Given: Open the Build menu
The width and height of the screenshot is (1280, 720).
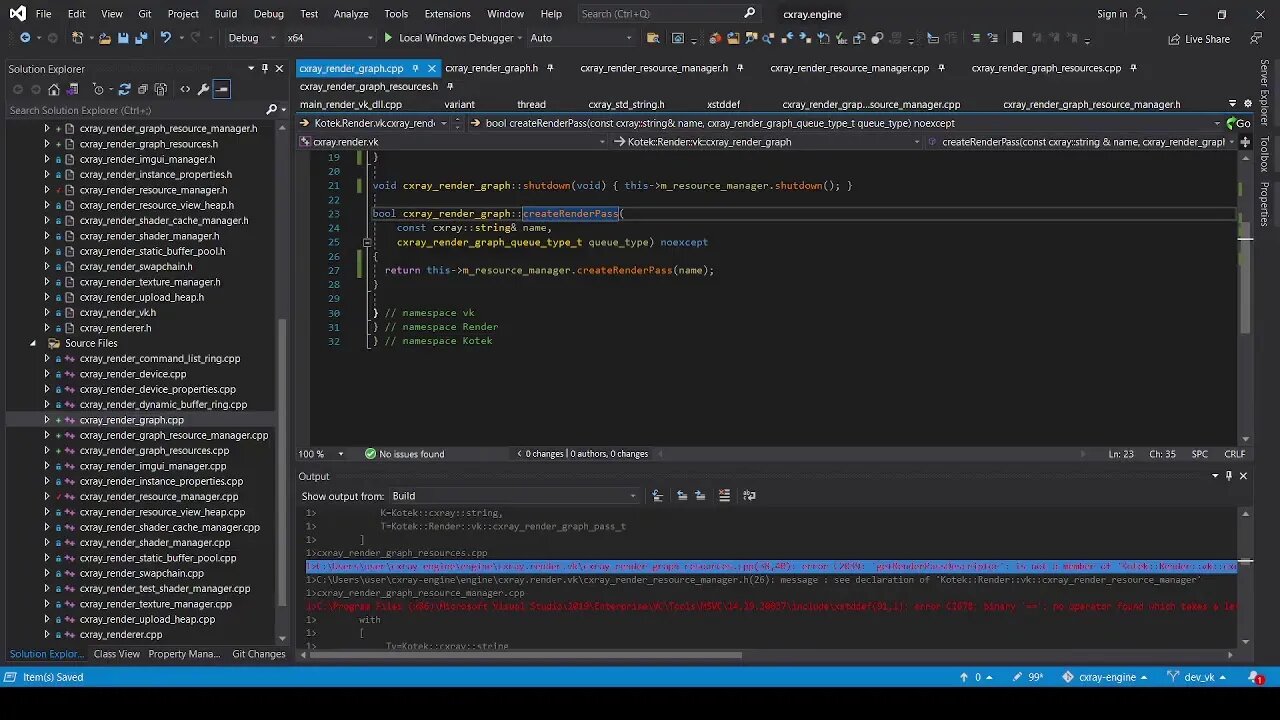Looking at the screenshot, I should click(x=225, y=14).
